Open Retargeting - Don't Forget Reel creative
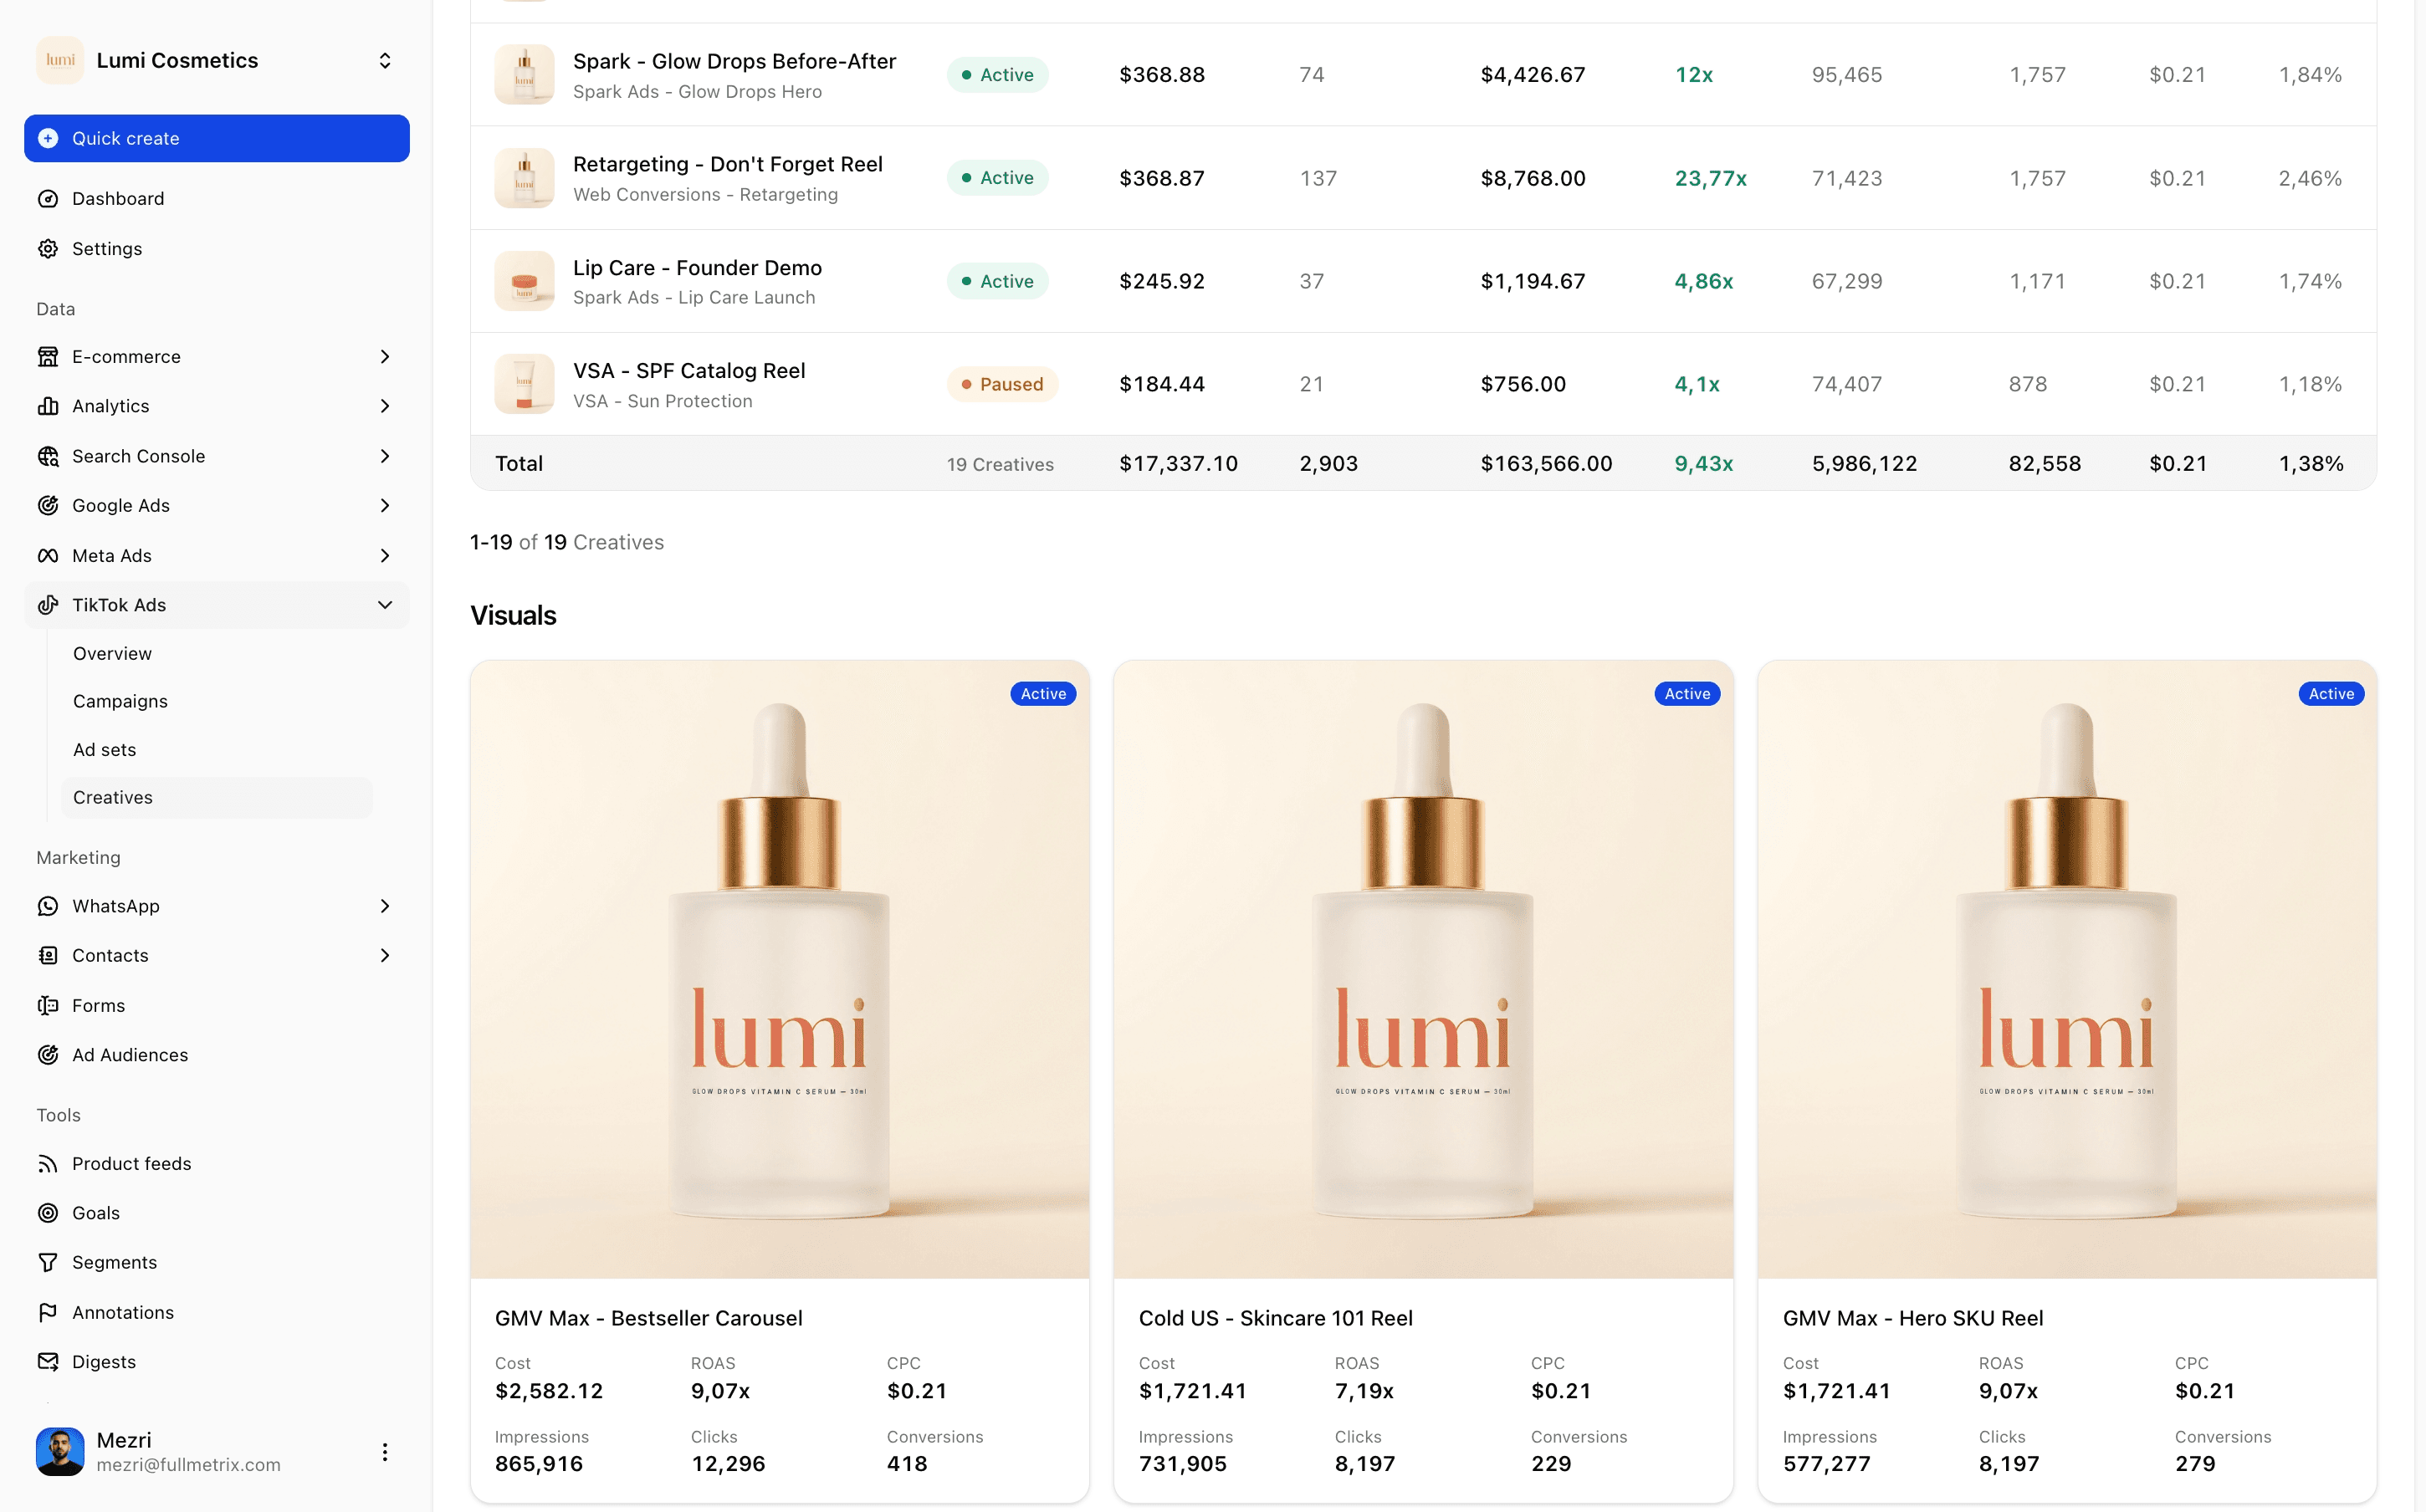 (x=728, y=164)
